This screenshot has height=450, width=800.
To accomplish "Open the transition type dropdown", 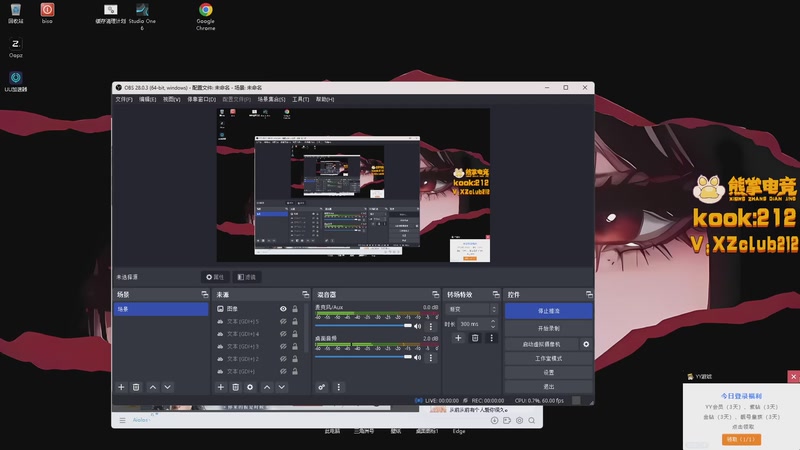I will 471,309.
